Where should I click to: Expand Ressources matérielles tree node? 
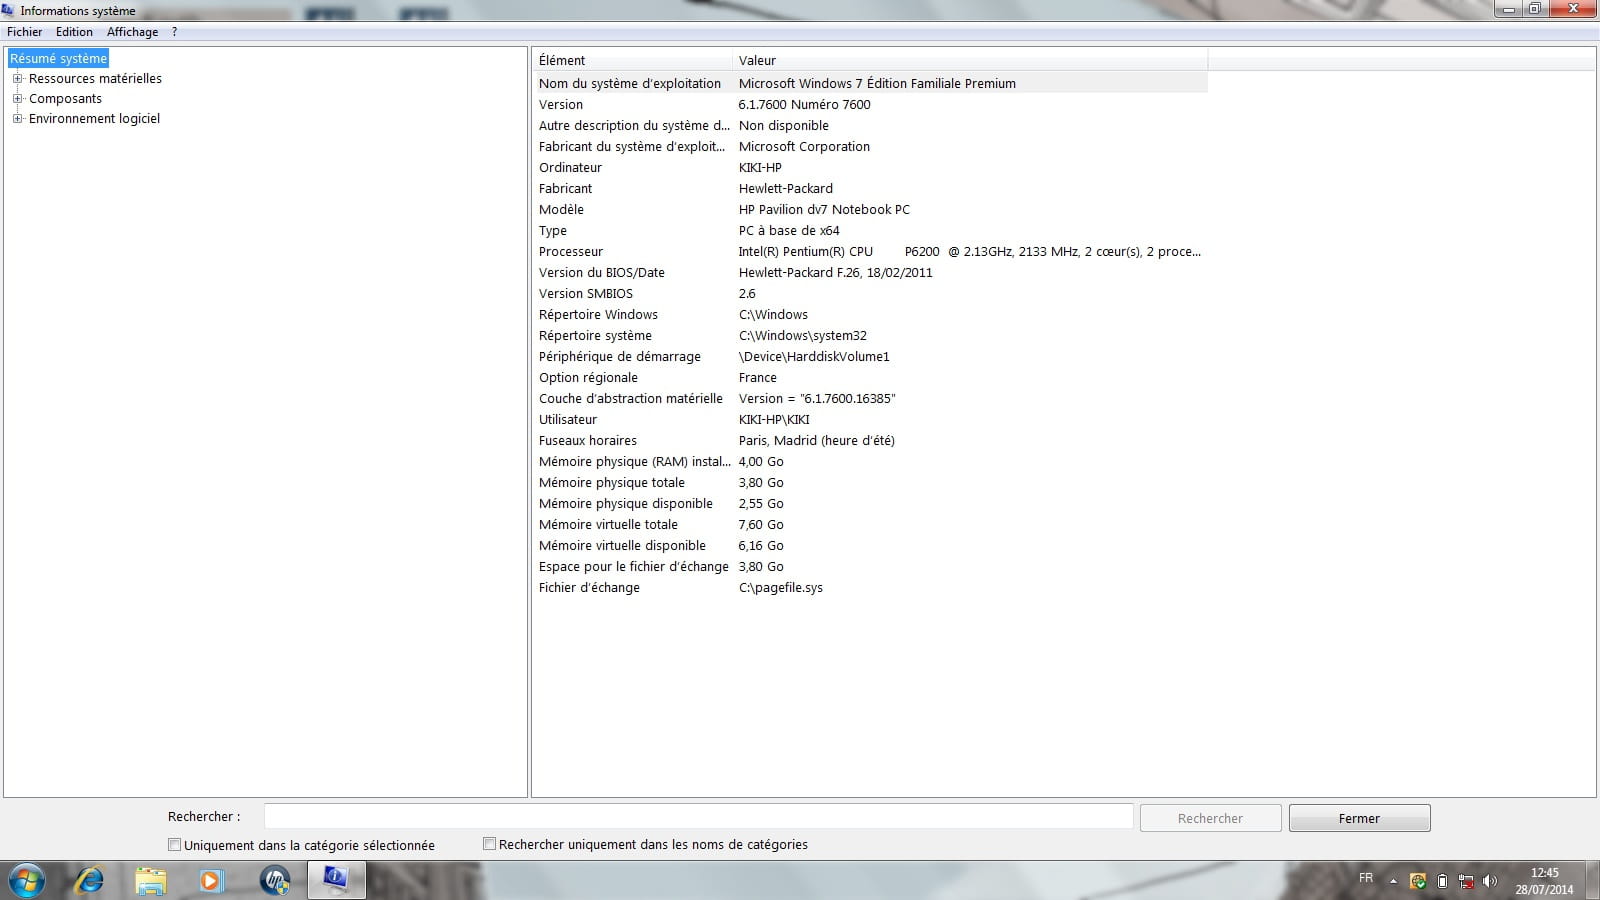pyautogui.click(x=17, y=78)
